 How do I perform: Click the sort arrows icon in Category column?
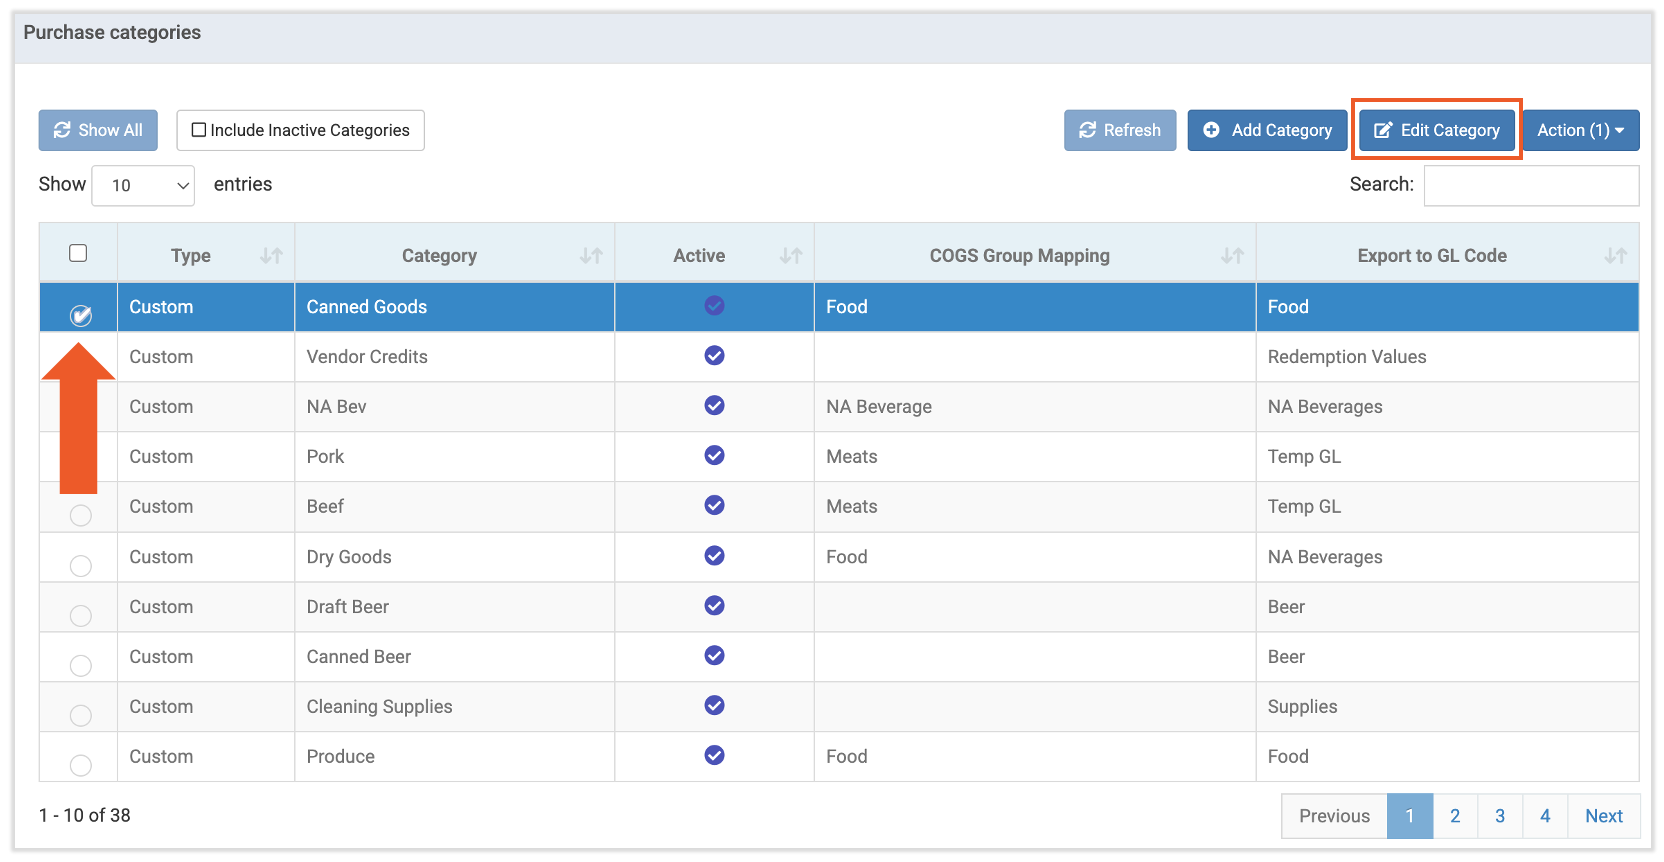tap(591, 256)
